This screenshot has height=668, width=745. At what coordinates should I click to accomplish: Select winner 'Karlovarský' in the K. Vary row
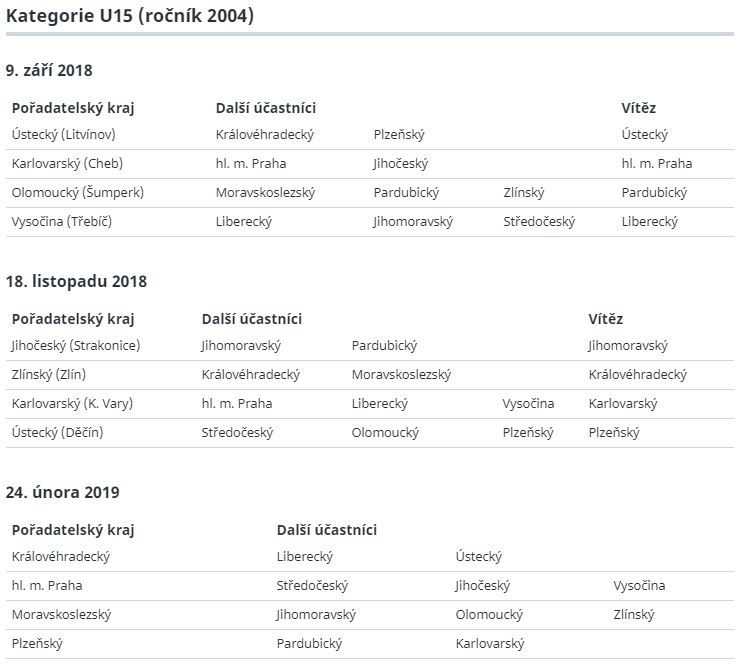623,403
